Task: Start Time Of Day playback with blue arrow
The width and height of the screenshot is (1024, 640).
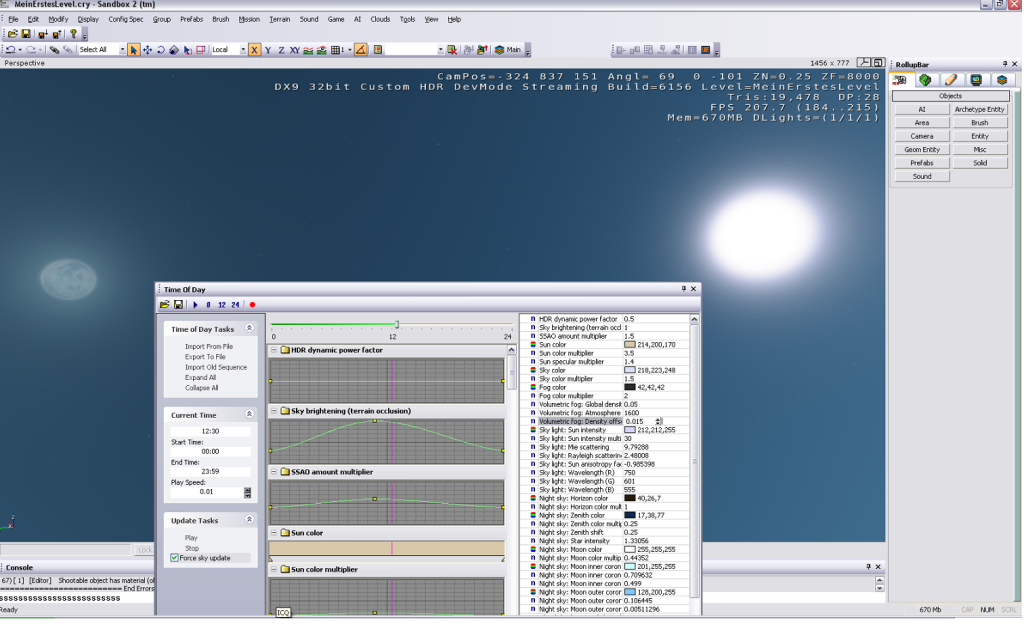Action: 195,305
